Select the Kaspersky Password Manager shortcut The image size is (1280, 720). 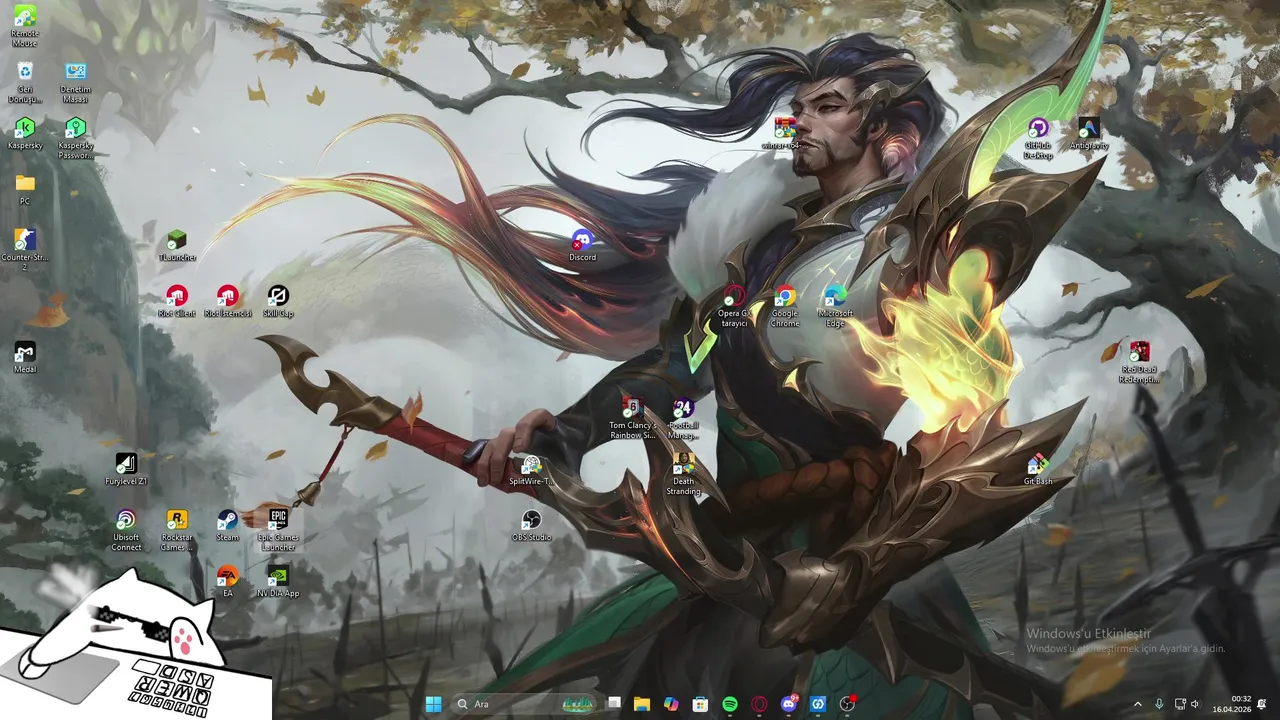(76, 138)
